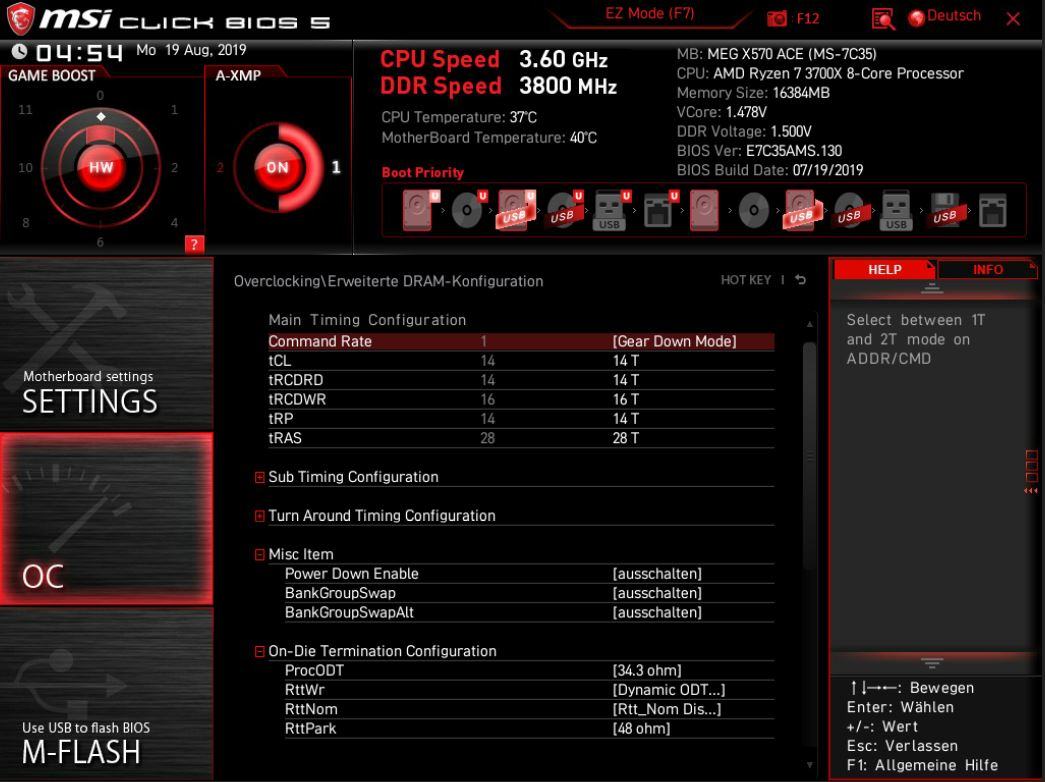Select the UEFI network boot device
This screenshot has width=1045, height=782.
coord(660,210)
